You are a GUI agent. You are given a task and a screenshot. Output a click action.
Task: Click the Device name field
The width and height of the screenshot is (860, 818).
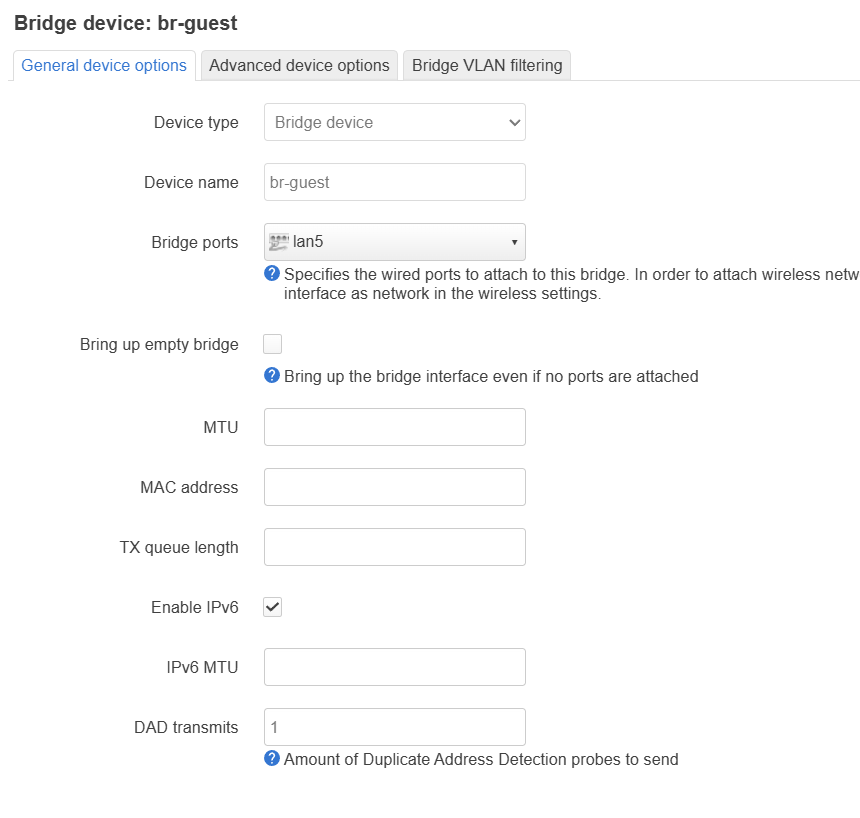(x=394, y=182)
